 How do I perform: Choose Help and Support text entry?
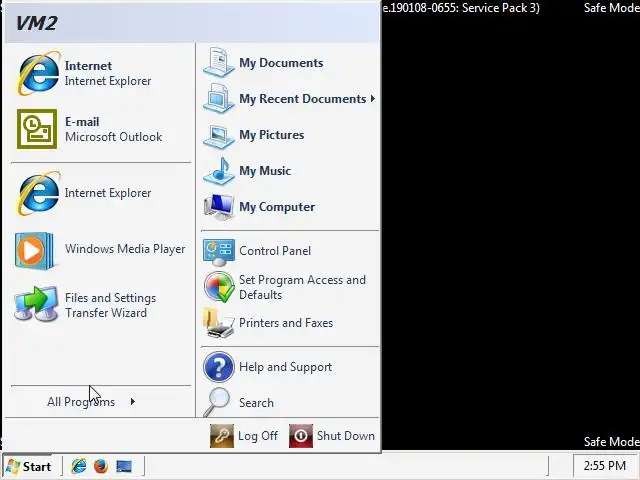coord(286,367)
